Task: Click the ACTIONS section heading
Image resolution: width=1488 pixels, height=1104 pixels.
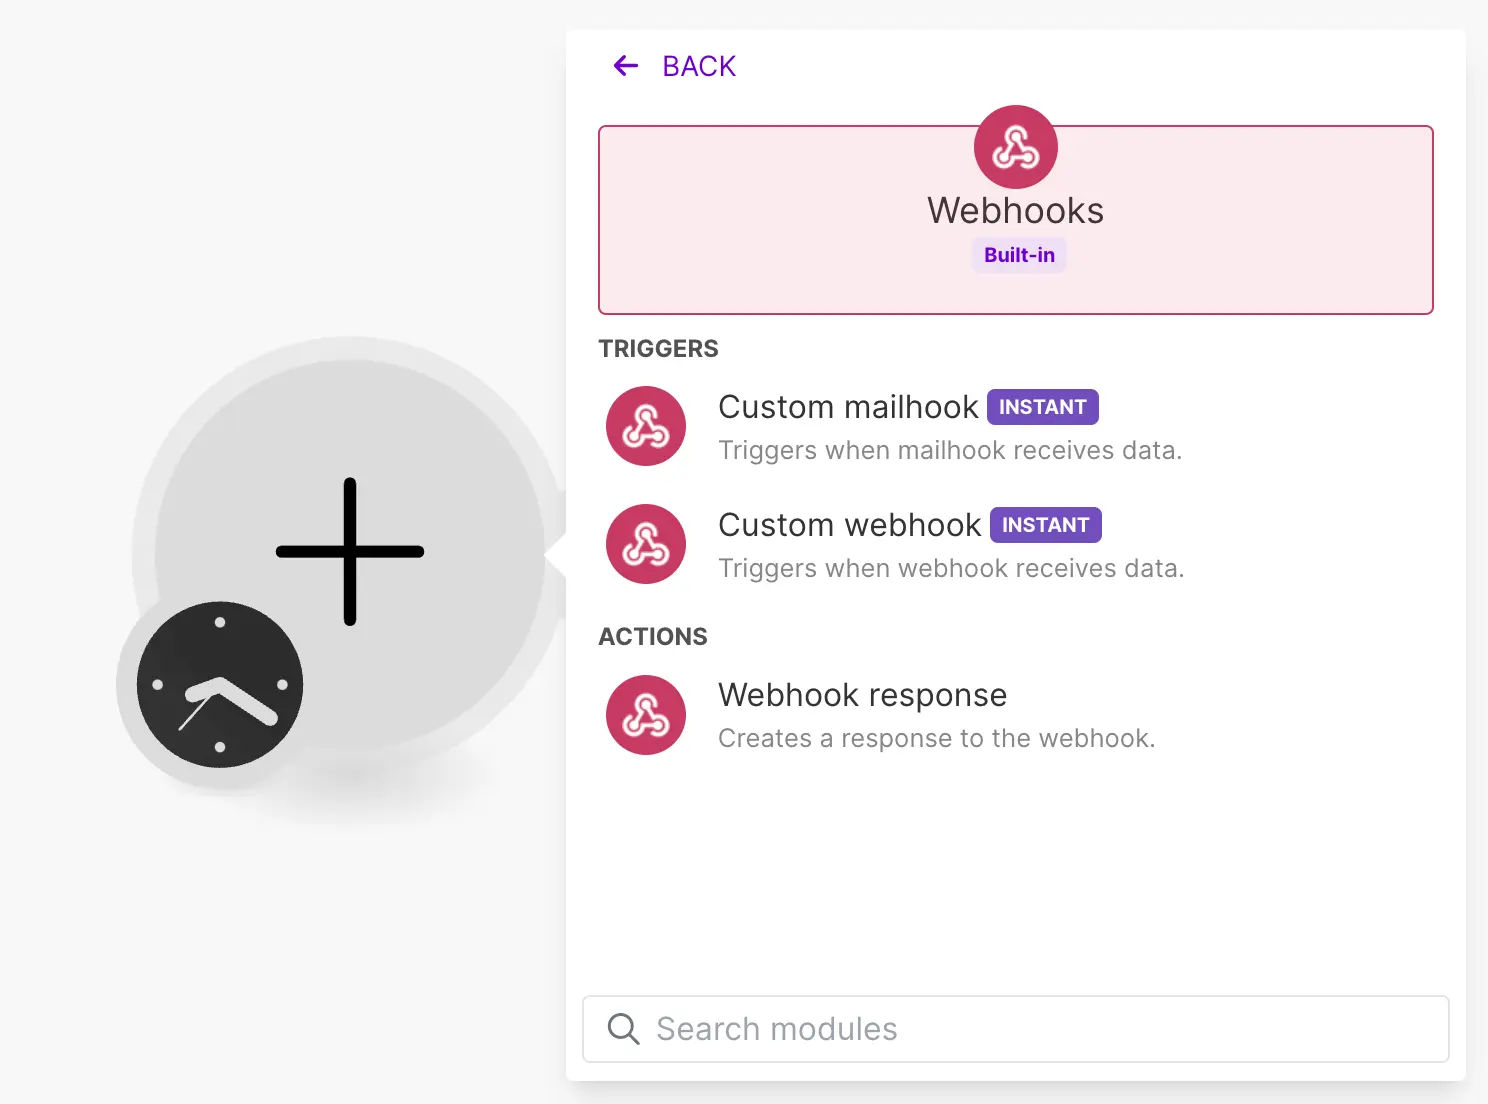Action: click(x=653, y=637)
